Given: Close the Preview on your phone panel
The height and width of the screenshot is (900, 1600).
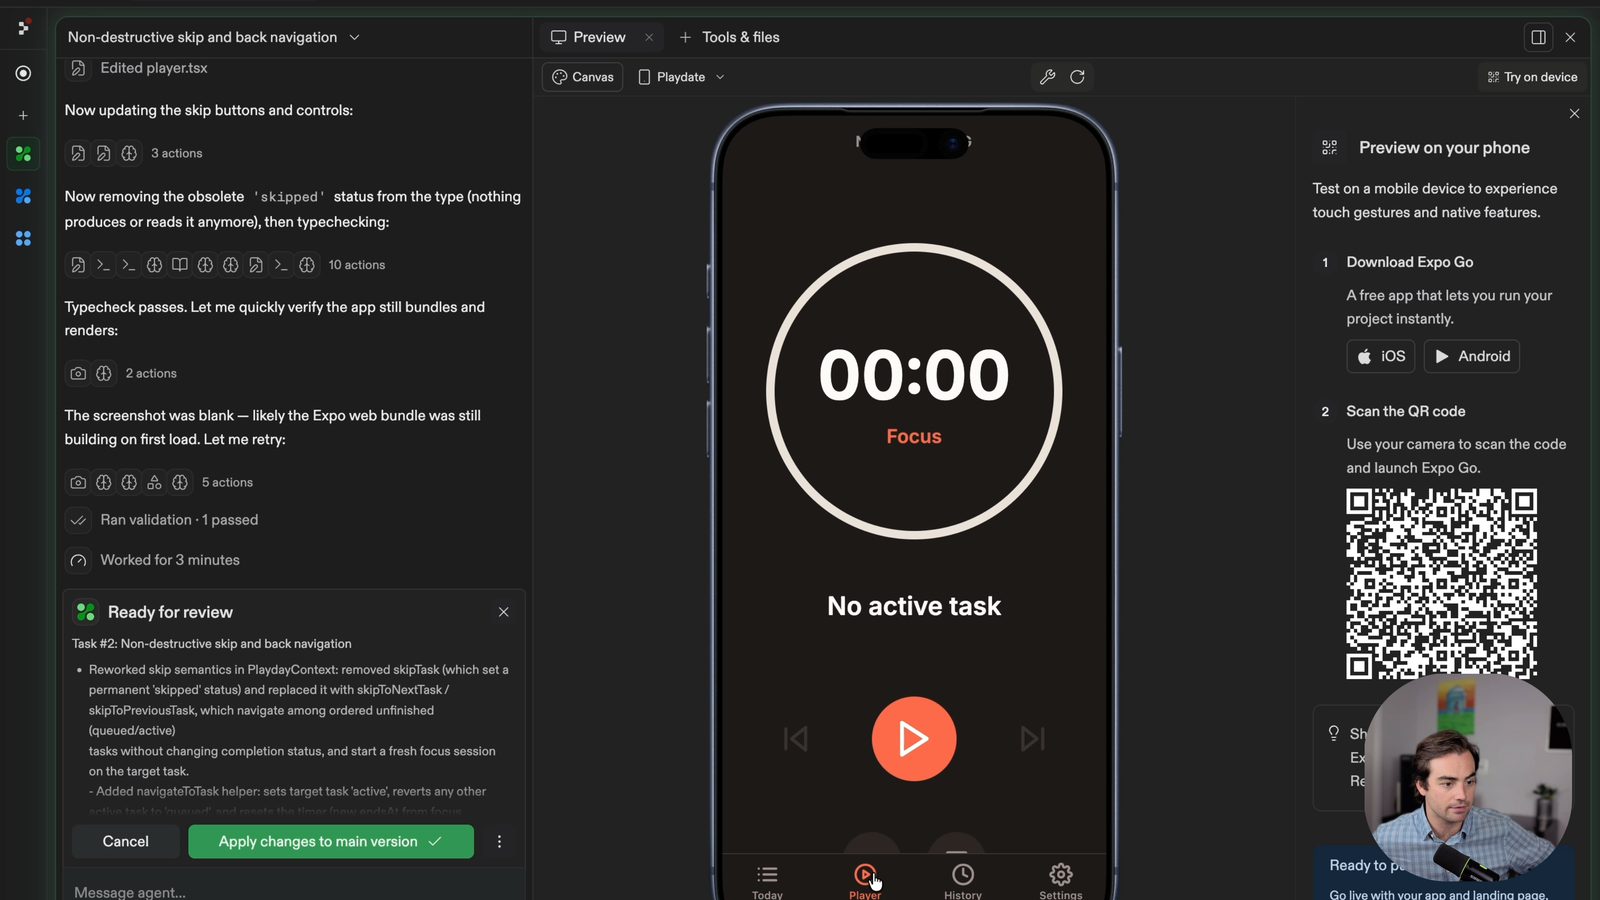Looking at the screenshot, I should [x=1574, y=114].
